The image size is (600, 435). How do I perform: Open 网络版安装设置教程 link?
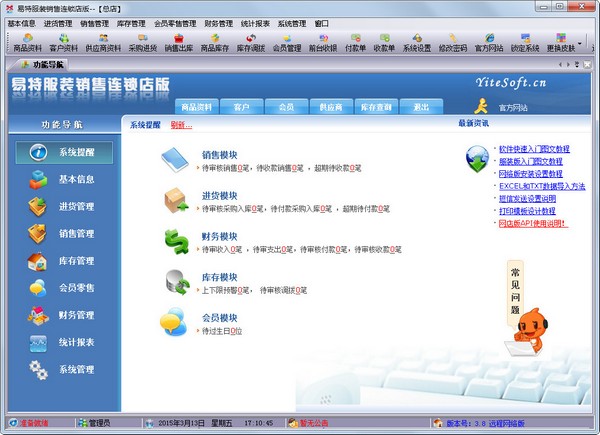(531, 174)
